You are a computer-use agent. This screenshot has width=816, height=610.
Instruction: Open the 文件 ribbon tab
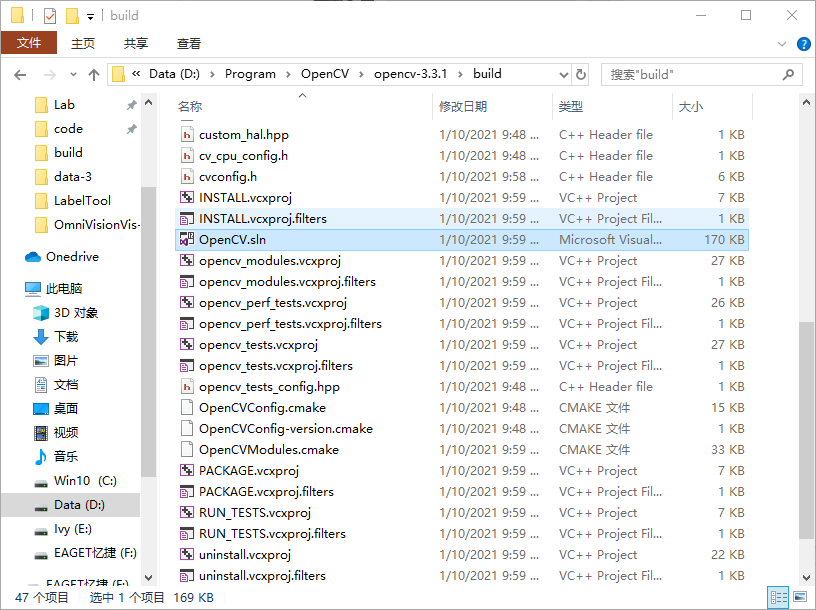coord(29,43)
